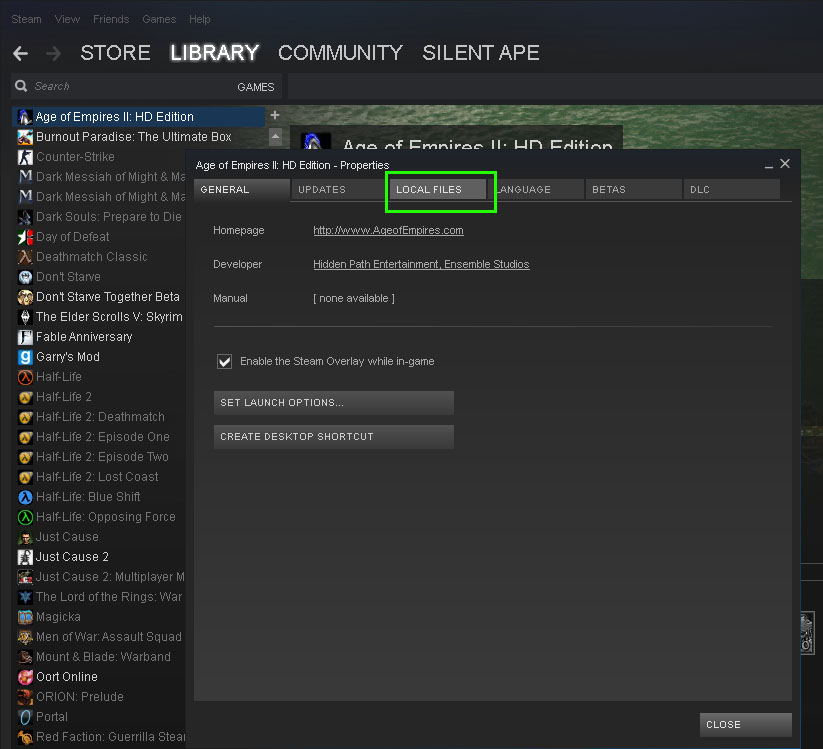The width and height of the screenshot is (823, 749).
Task: Open the GAMES filter dropdown
Action: tap(256, 87)
